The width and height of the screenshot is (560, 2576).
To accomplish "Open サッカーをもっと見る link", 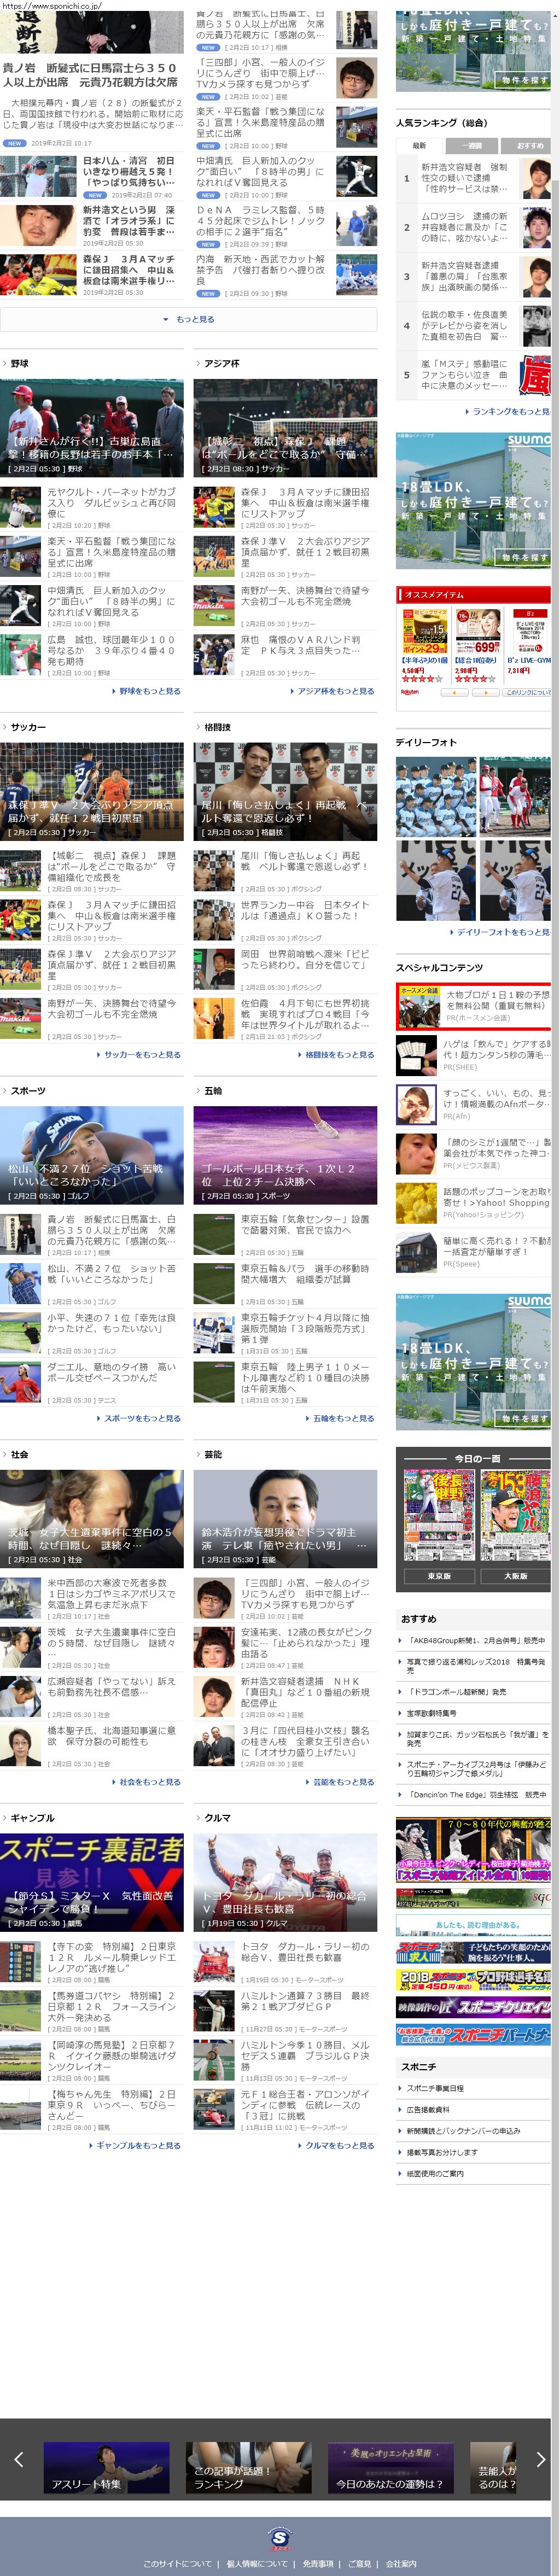I will pyautogui.click(x=139, y=1054).
